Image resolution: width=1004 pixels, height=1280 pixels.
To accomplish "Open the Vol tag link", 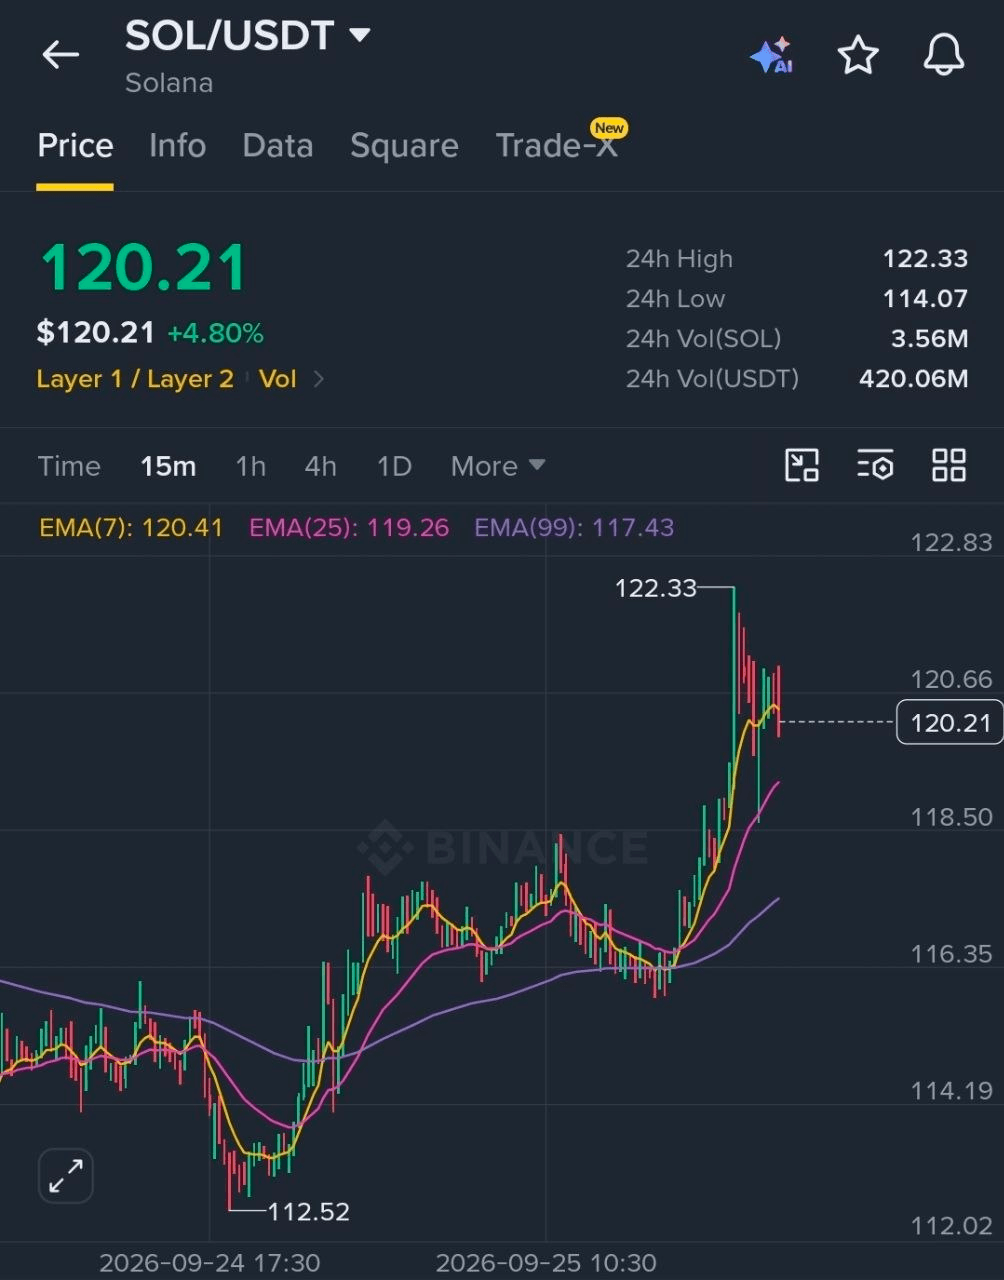I will click(x=278, y=379).
